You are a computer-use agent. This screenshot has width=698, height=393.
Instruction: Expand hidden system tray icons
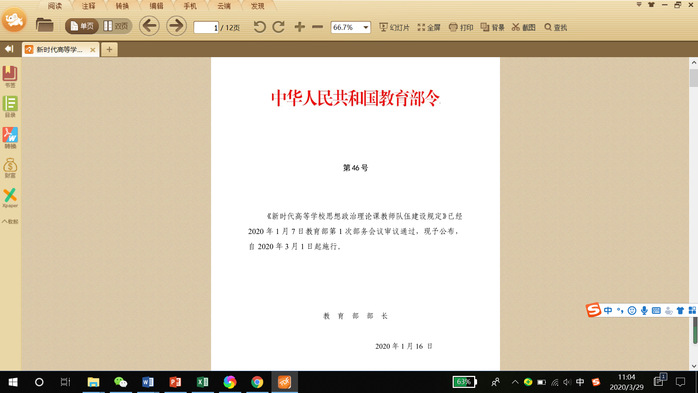point(515,382)
